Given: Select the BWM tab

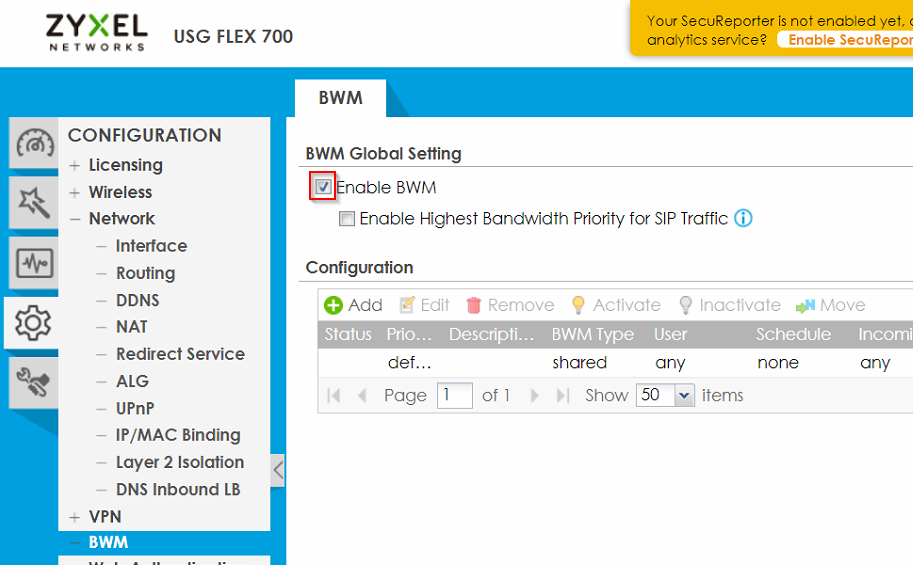Looking at the screenshot, I should tap(340, 98).
